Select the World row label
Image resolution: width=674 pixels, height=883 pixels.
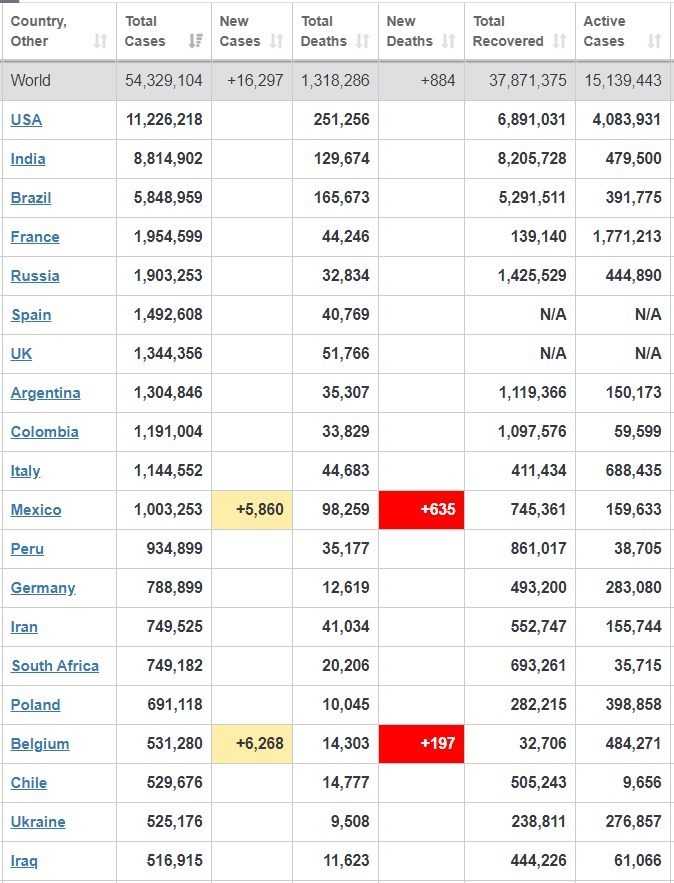31,81
